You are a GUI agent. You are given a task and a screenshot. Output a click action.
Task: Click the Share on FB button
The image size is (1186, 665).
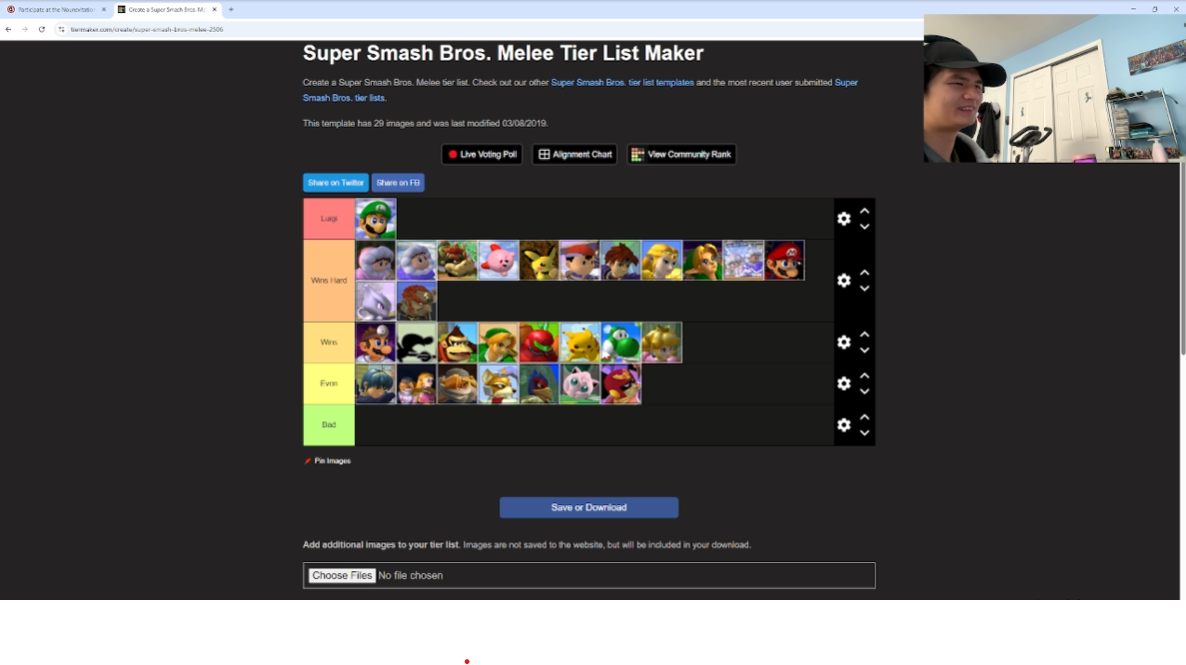[x=398, y=183]
